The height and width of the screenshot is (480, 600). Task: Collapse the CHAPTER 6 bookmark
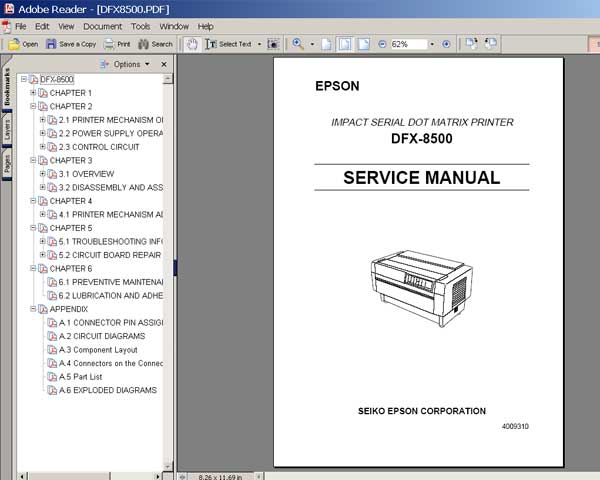(33, 268)
